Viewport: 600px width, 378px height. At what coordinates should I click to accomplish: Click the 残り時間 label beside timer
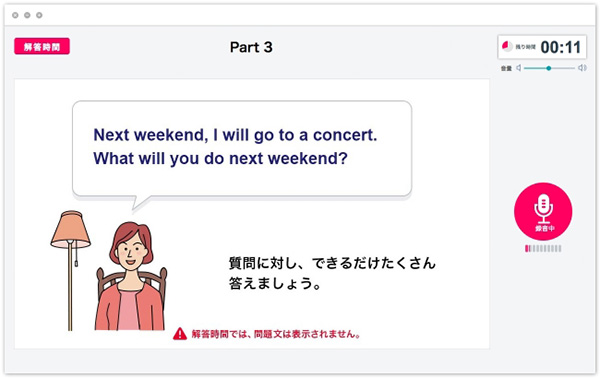525,47
